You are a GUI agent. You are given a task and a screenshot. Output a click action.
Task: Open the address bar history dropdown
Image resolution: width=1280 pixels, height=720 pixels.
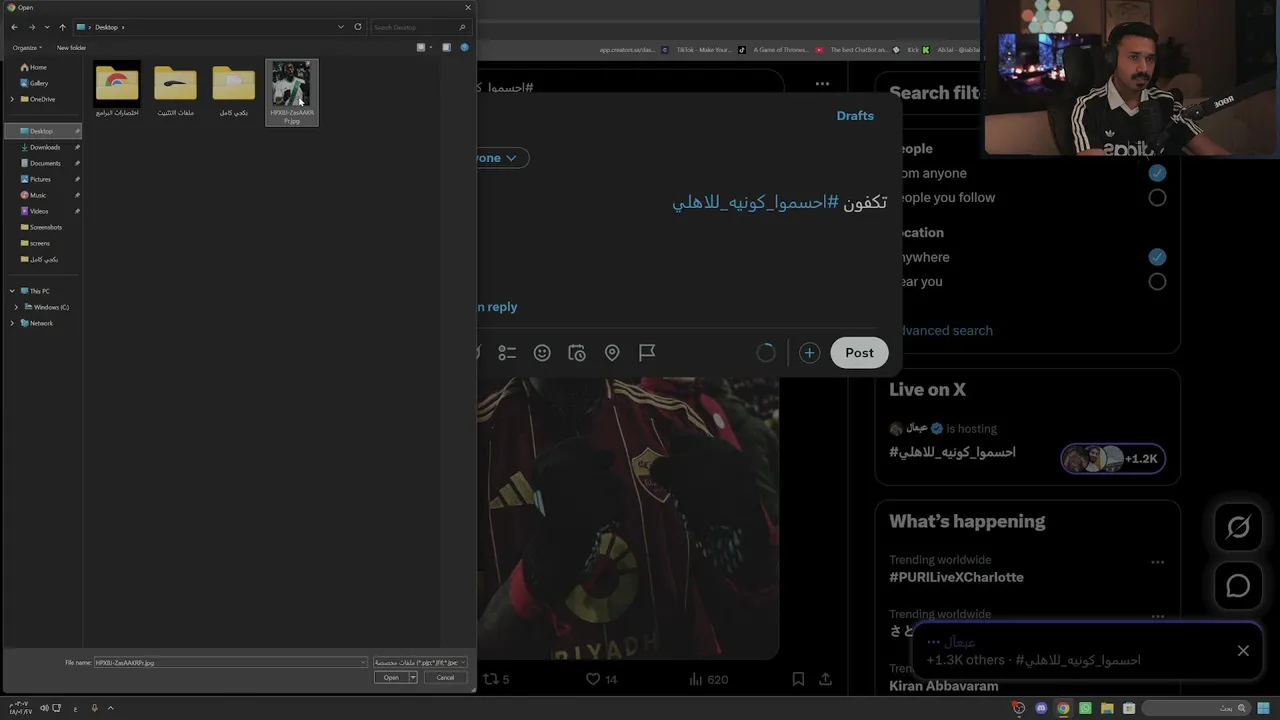[x=341, y=27]
